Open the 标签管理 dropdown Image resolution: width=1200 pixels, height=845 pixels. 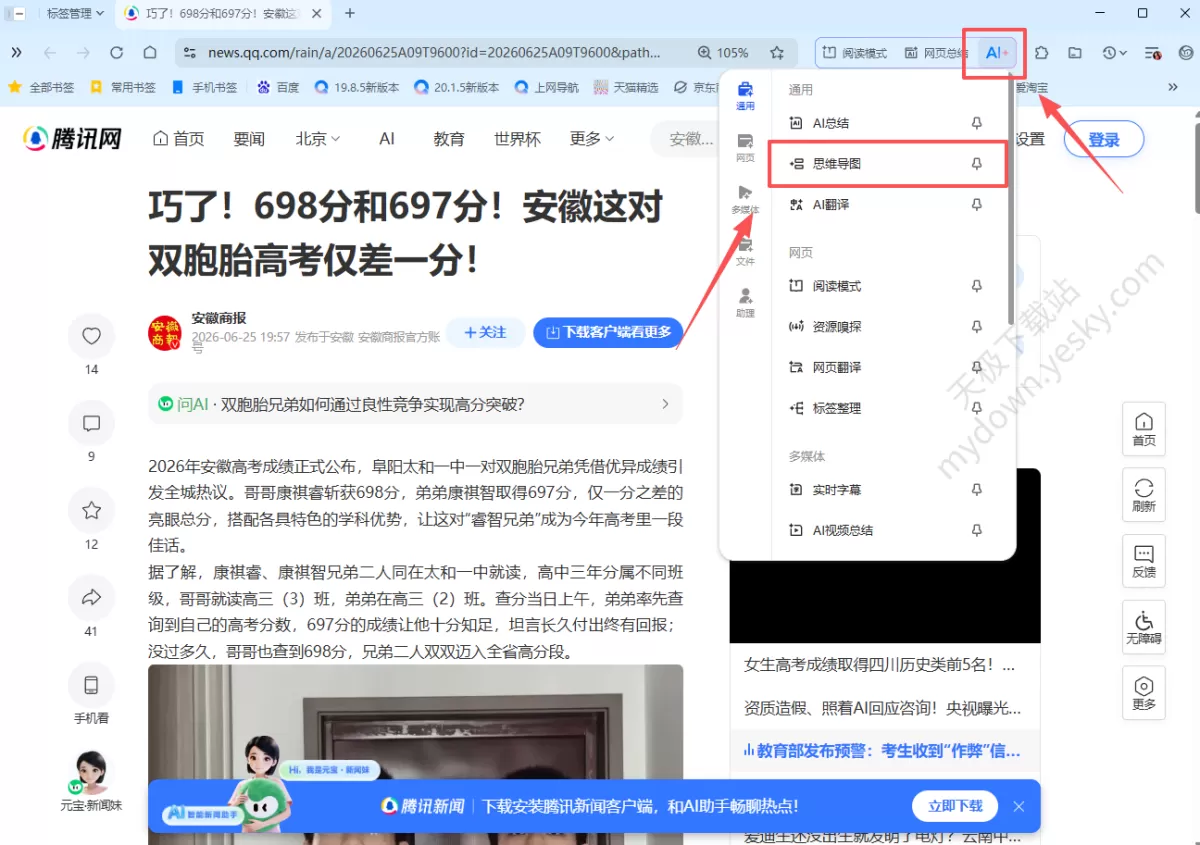(x=75, y=13)
